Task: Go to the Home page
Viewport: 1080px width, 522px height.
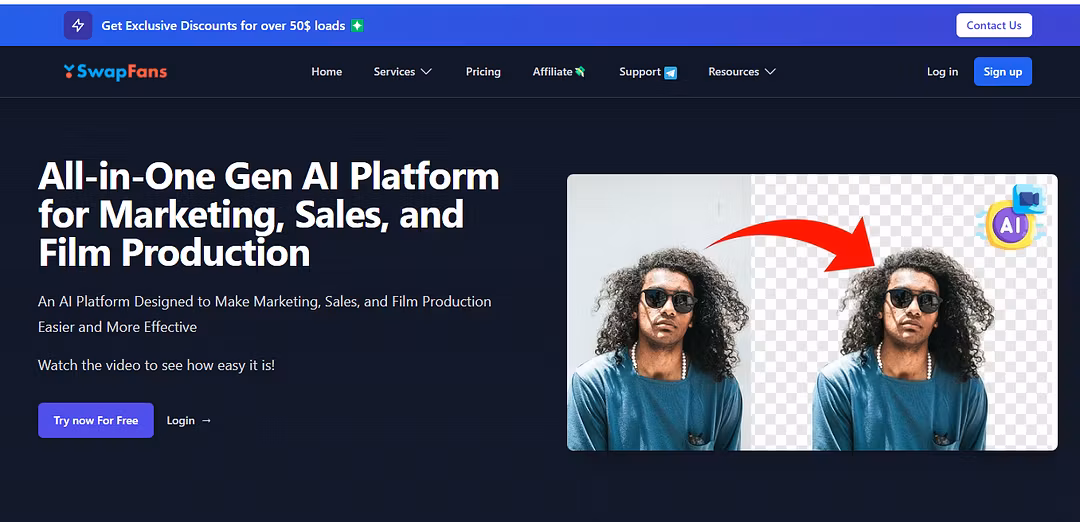Action: (x=326, y=72)
